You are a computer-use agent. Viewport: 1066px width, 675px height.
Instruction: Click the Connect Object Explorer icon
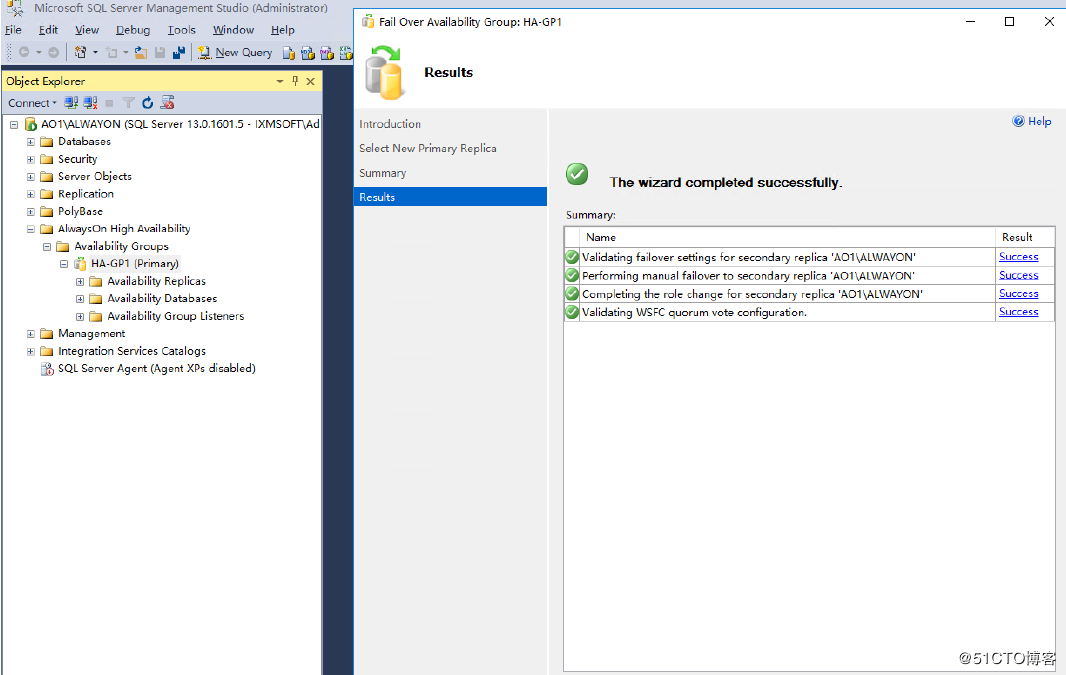[71, 103]
